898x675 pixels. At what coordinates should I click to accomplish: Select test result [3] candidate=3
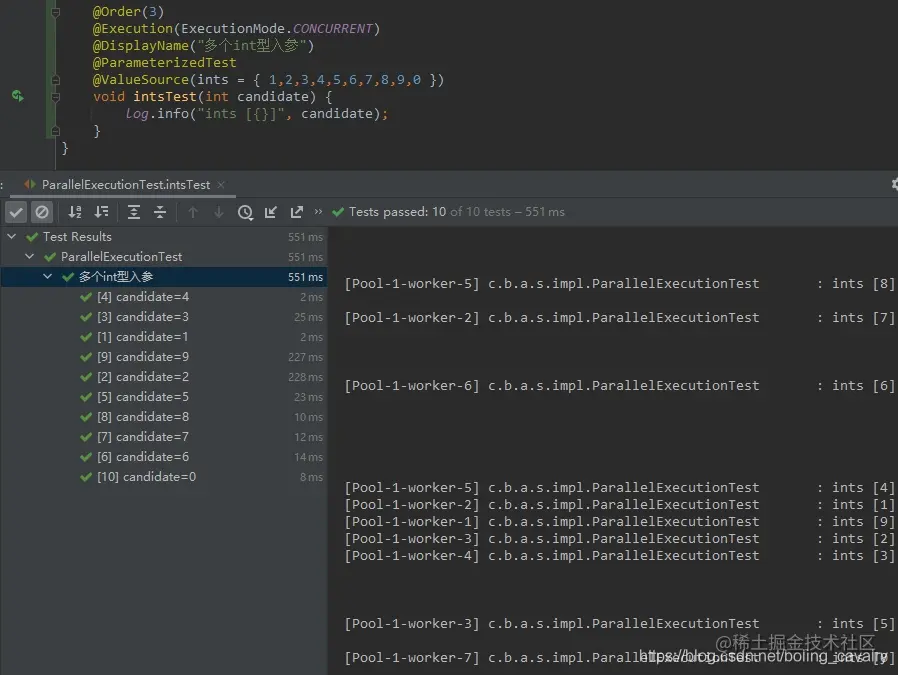[164, 317]
